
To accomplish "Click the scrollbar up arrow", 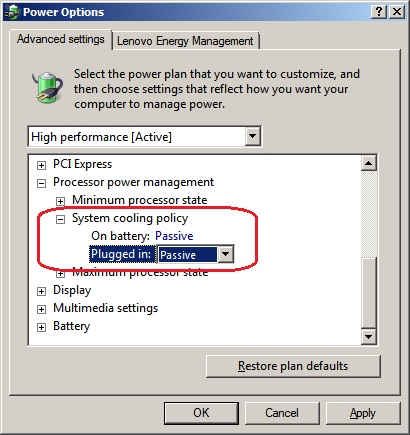I will [369, 163].
